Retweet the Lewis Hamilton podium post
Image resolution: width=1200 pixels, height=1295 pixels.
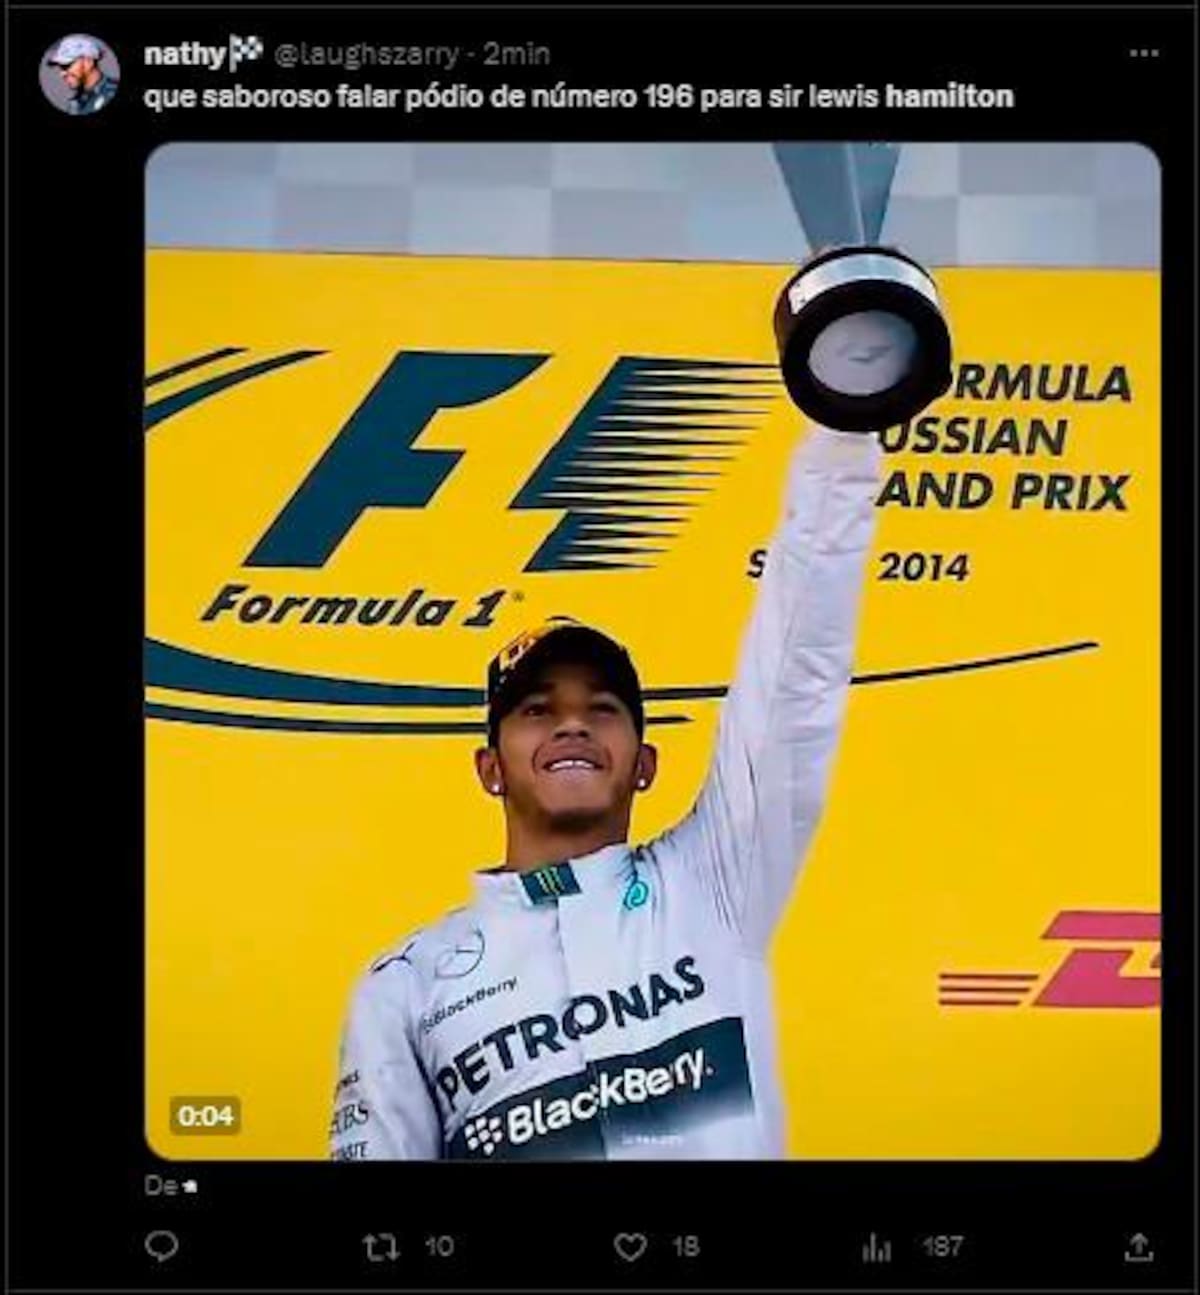pyautogui.click(x=381, y=1247)
